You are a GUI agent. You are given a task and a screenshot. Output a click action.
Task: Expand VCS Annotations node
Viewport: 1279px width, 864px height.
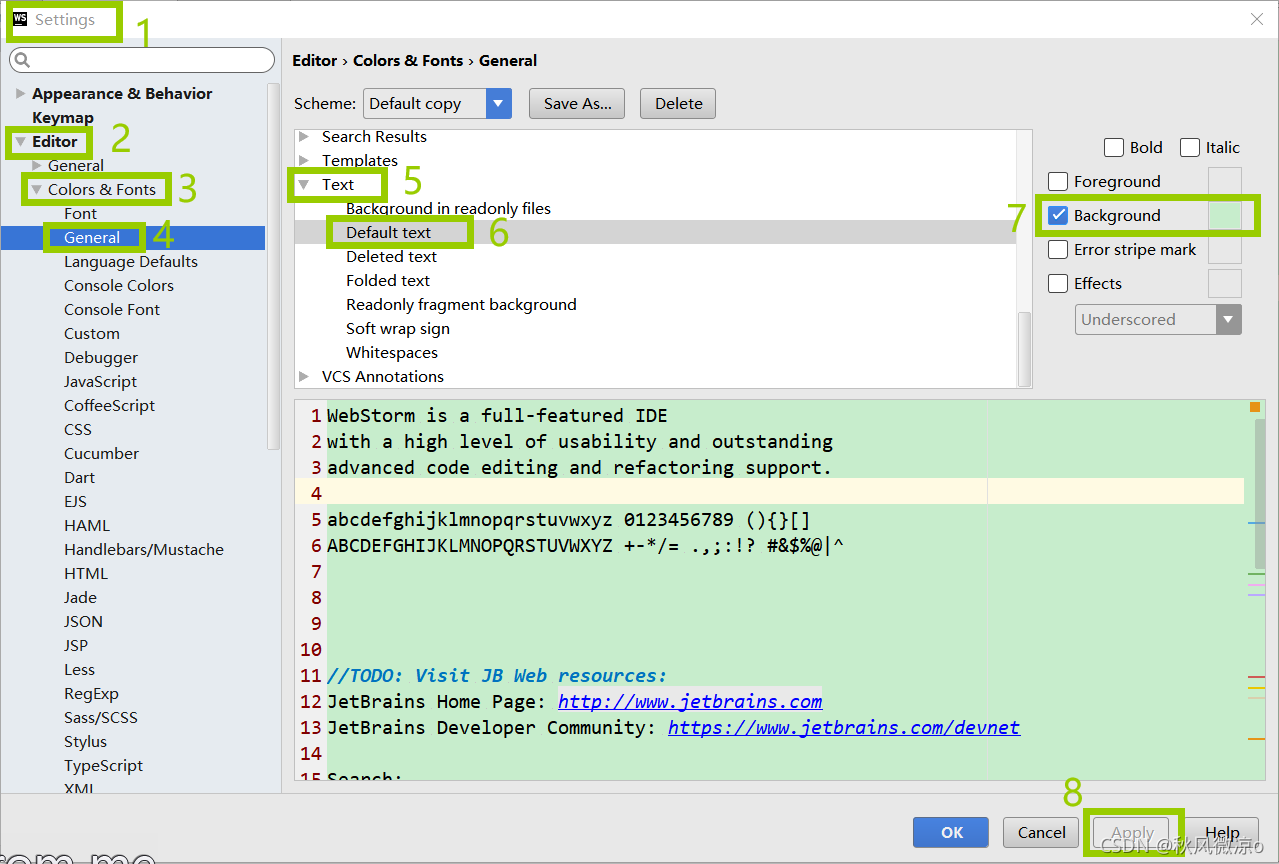304,377
